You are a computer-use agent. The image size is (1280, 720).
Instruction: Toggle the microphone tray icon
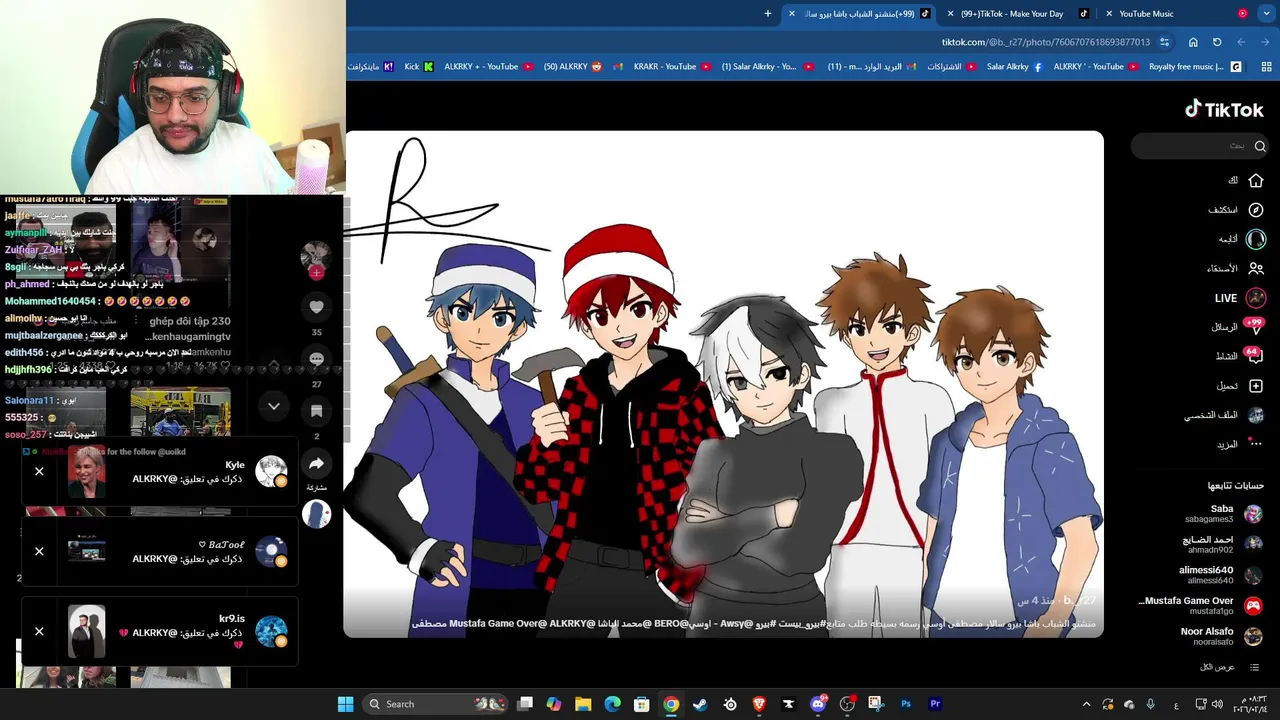pyautogui.click(x=1151, y=704)
